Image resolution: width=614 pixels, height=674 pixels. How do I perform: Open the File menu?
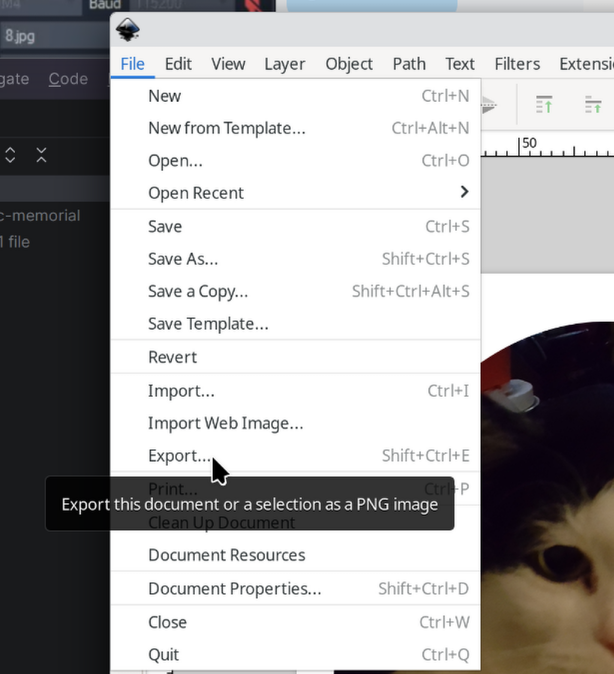(132, 64)
